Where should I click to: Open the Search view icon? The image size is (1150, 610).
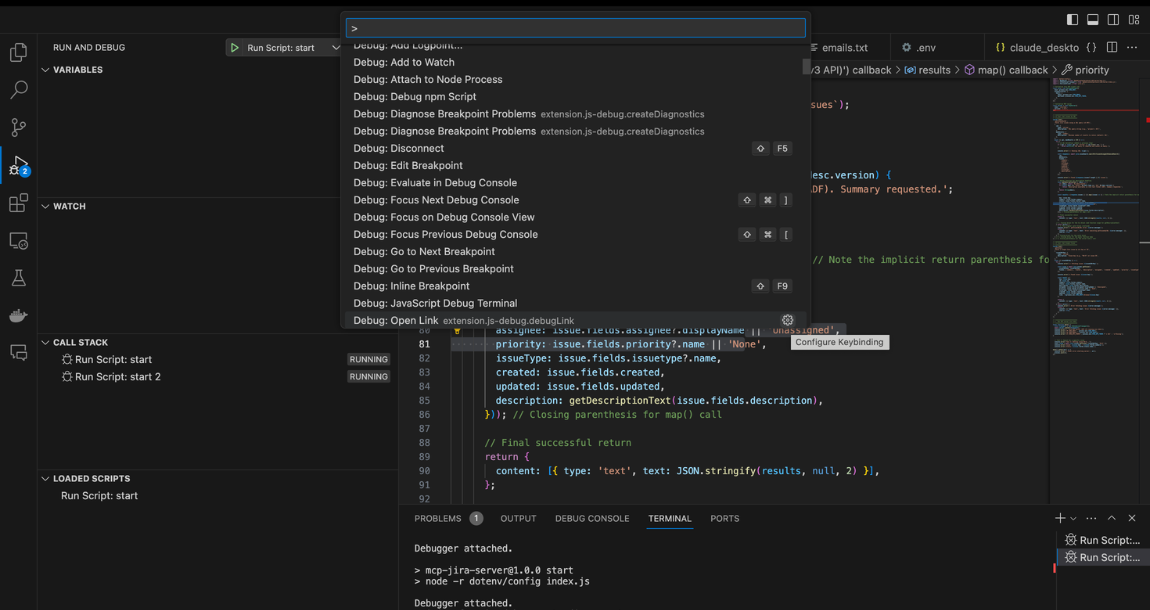tap(18, 90)
